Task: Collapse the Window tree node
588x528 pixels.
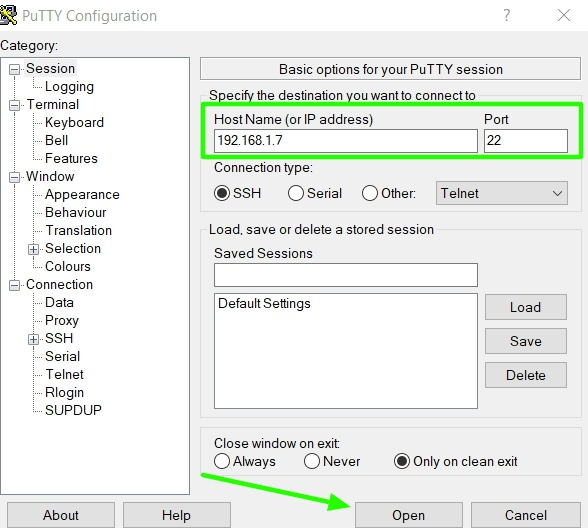Action: (14, 177)
